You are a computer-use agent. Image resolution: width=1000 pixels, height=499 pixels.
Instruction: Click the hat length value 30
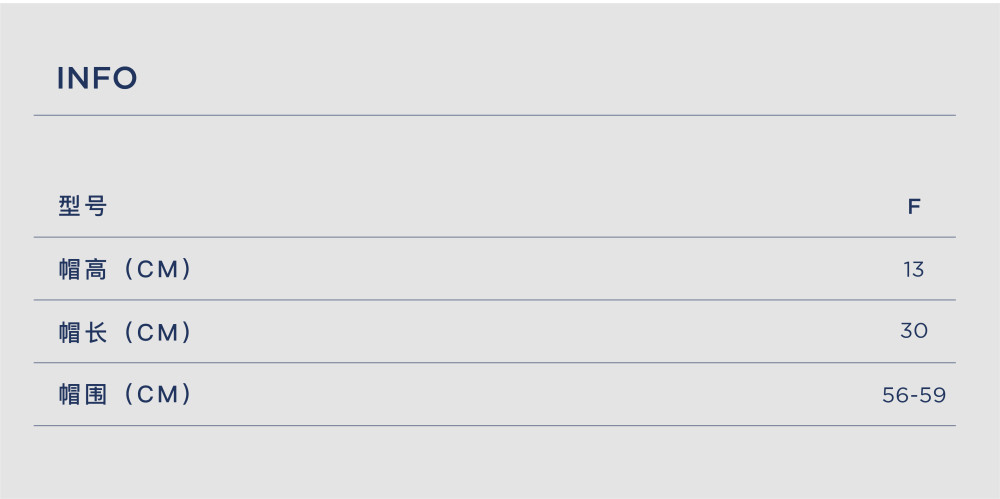(914, 331)
